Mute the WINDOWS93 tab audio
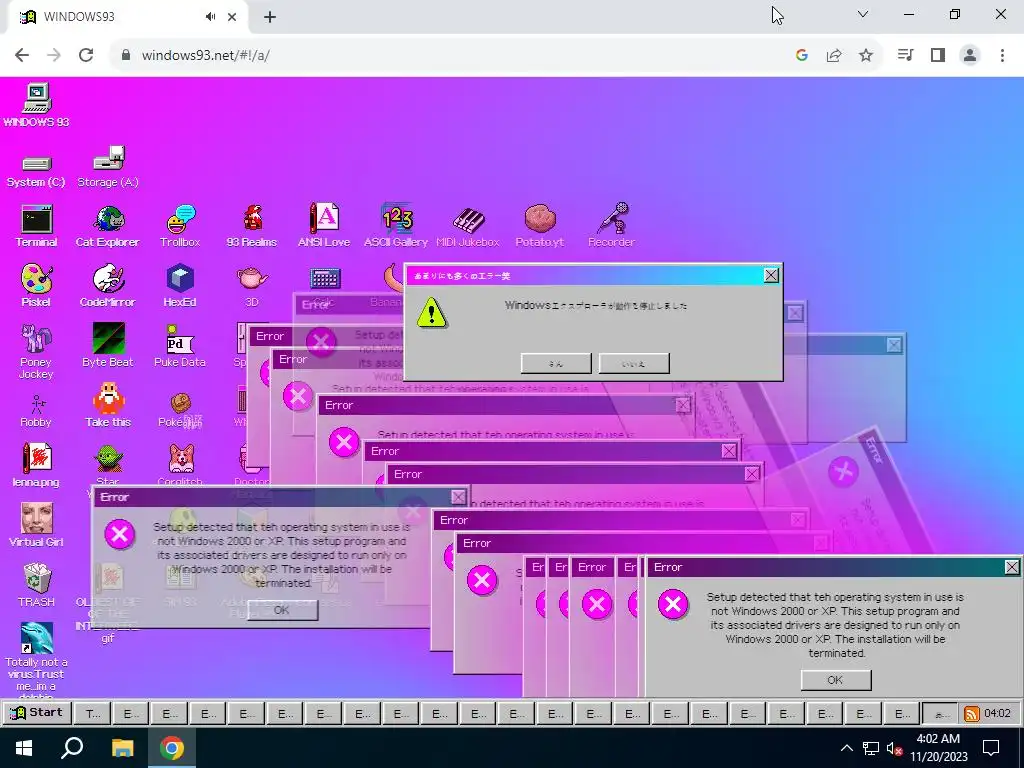The image size is (1024, 768). click(211, 17)
